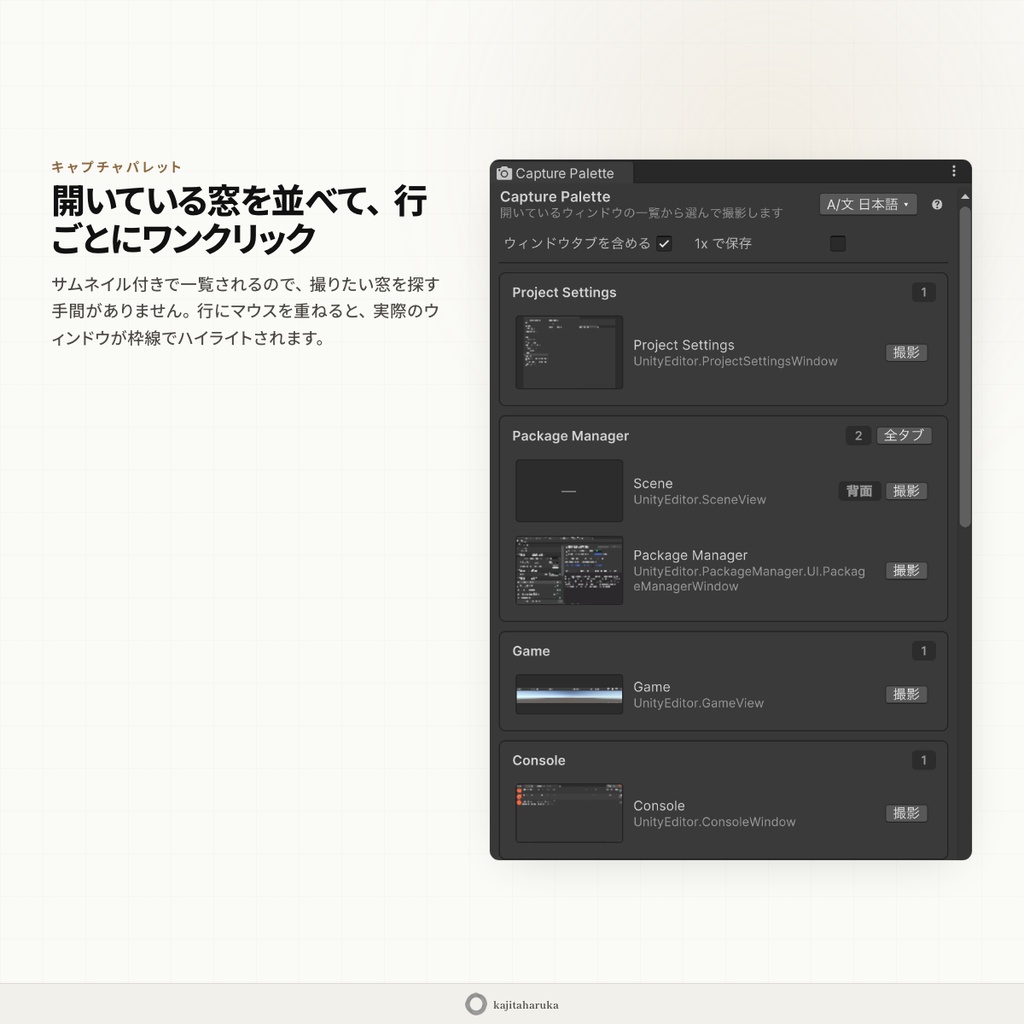Click 撮影 button for Project Settings row
The height and width of the screenshot is (1024, 1024).
click(906, 353)
